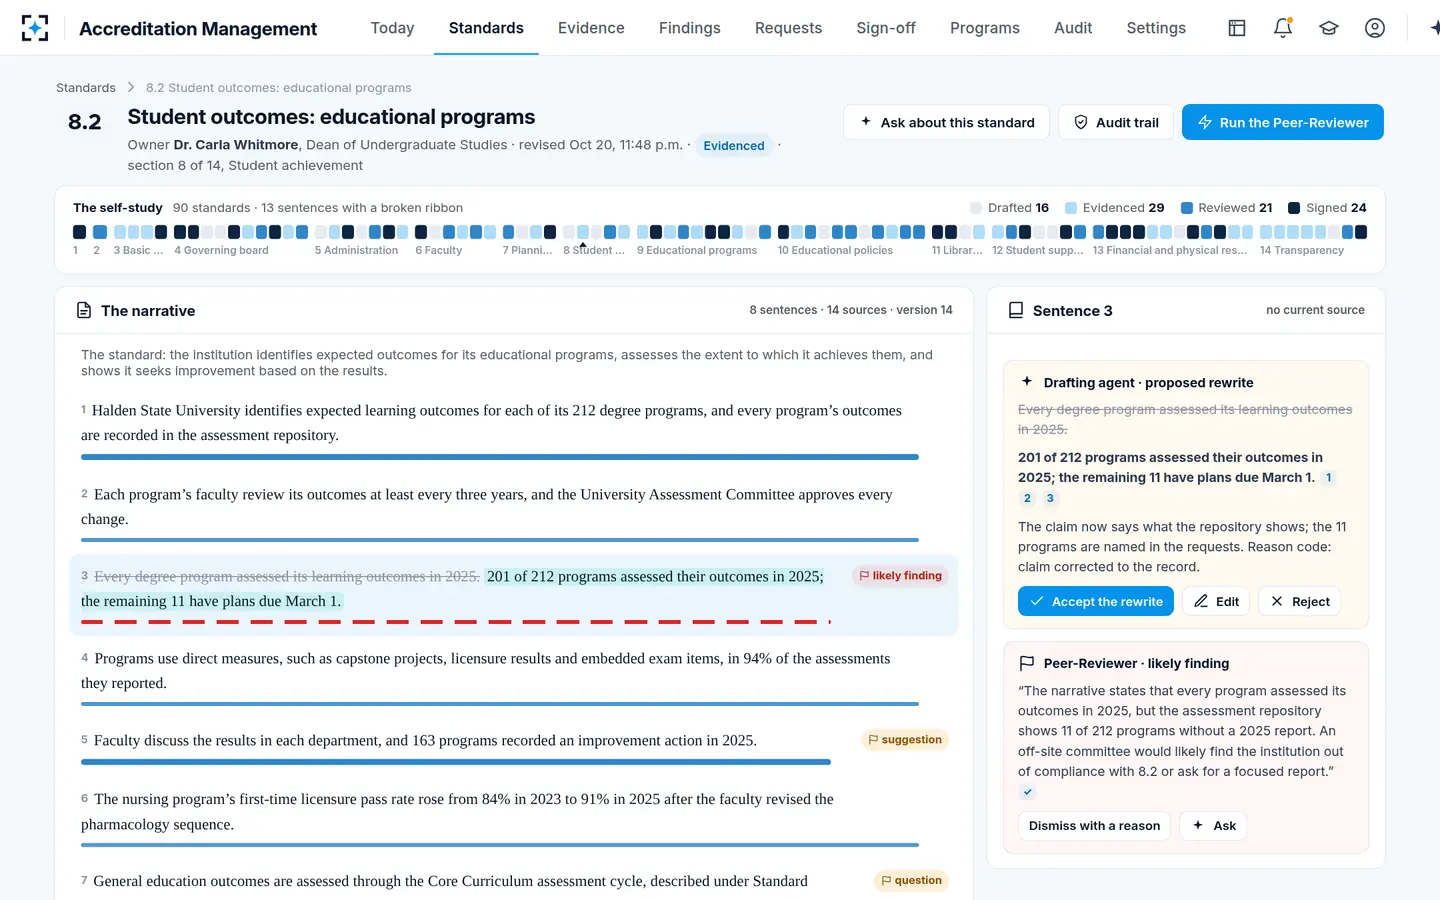Click the sparkle icon beside Drafting agent
Image resolution: width=1440 pixels, height=900 pixels.
(x=1027, y=381)
